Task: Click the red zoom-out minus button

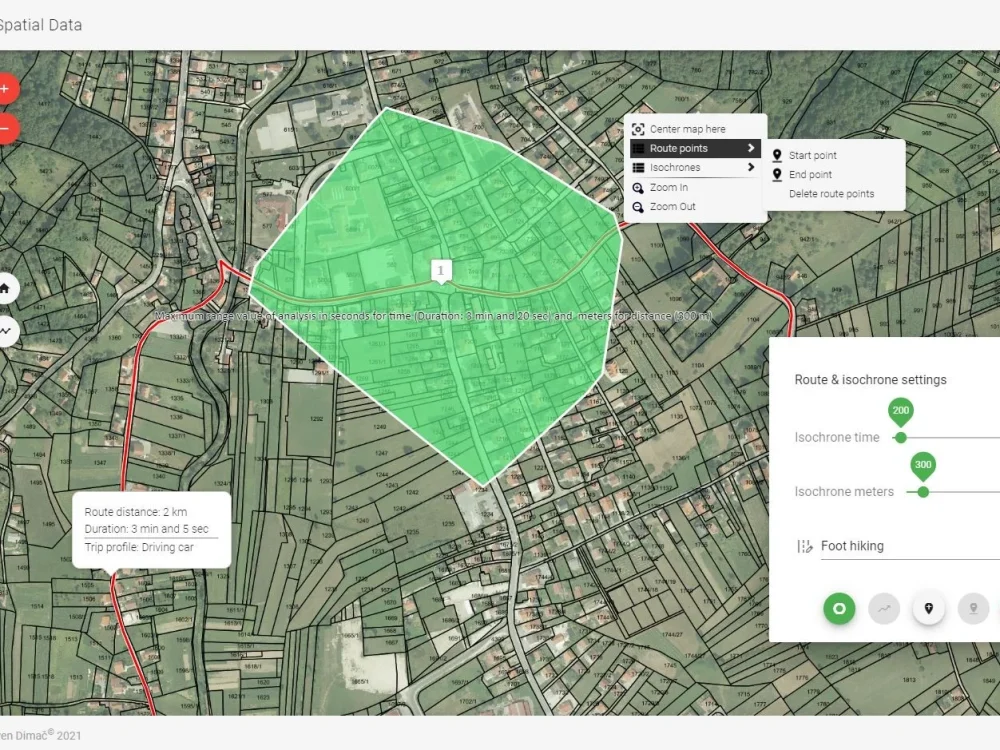Action: point(5,129)
